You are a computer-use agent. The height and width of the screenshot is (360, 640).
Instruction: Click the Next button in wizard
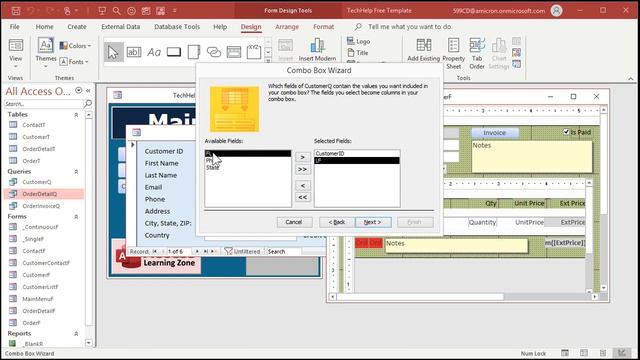[373, 222]
